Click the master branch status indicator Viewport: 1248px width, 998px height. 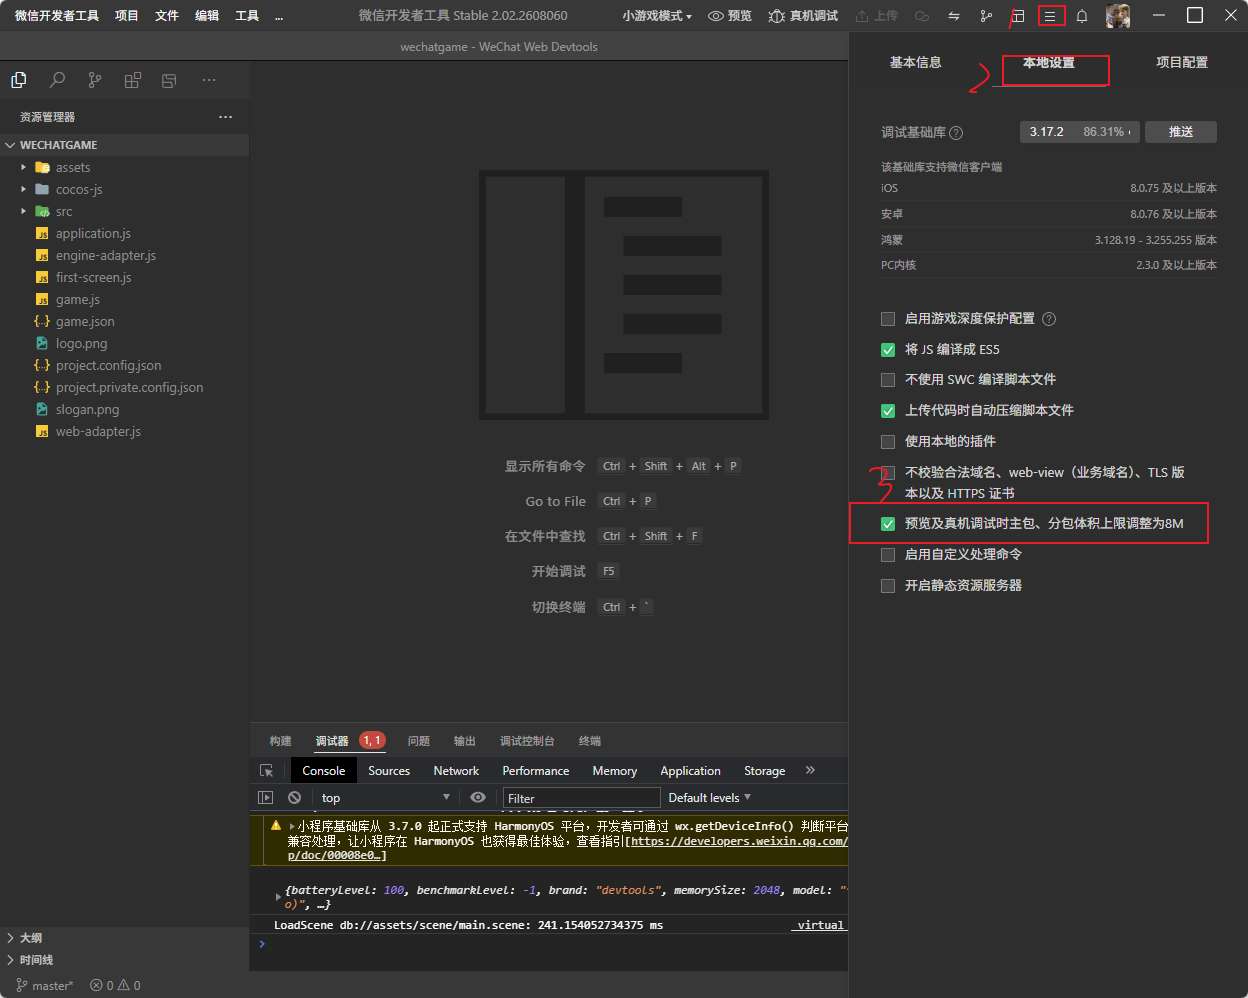tap(45, 985)
